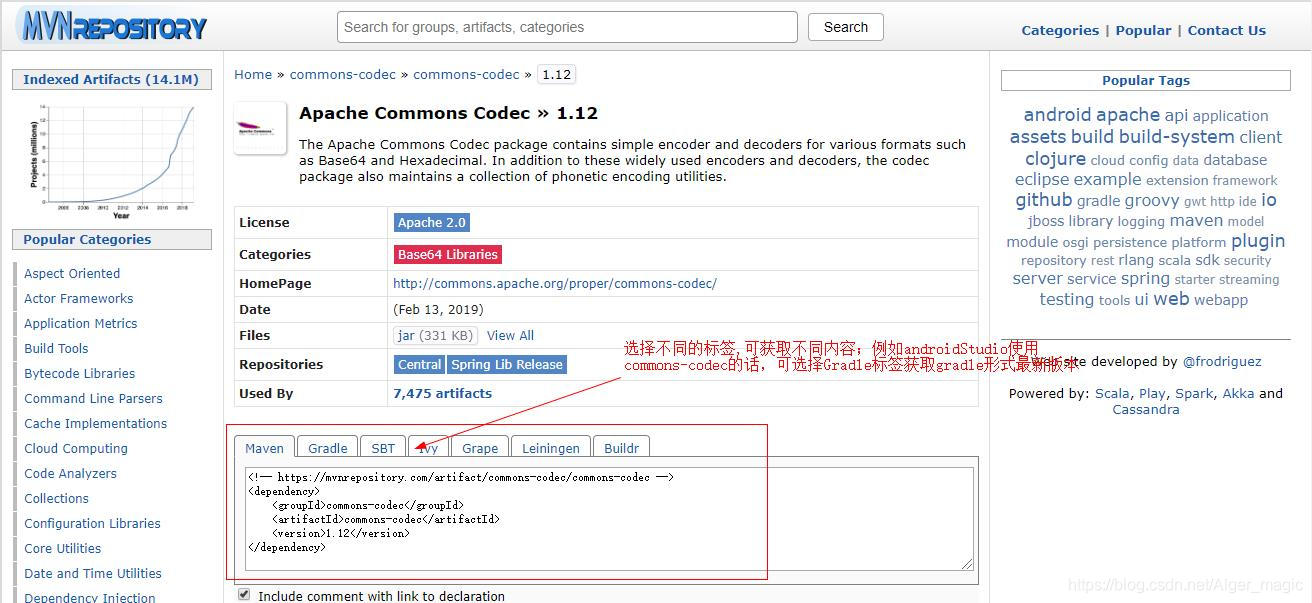
Task: Click the MVNRepository logo
Action: [112, 27]
